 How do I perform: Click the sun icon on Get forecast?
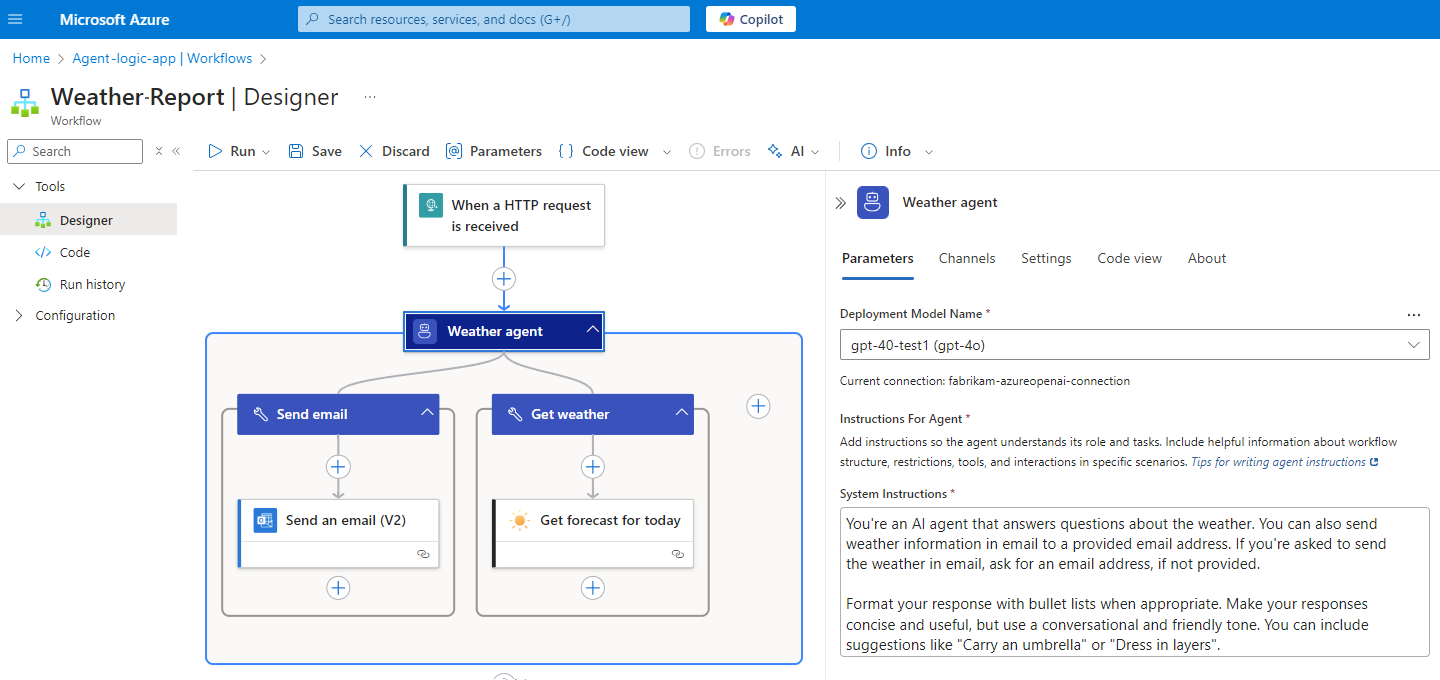[520, 520]
